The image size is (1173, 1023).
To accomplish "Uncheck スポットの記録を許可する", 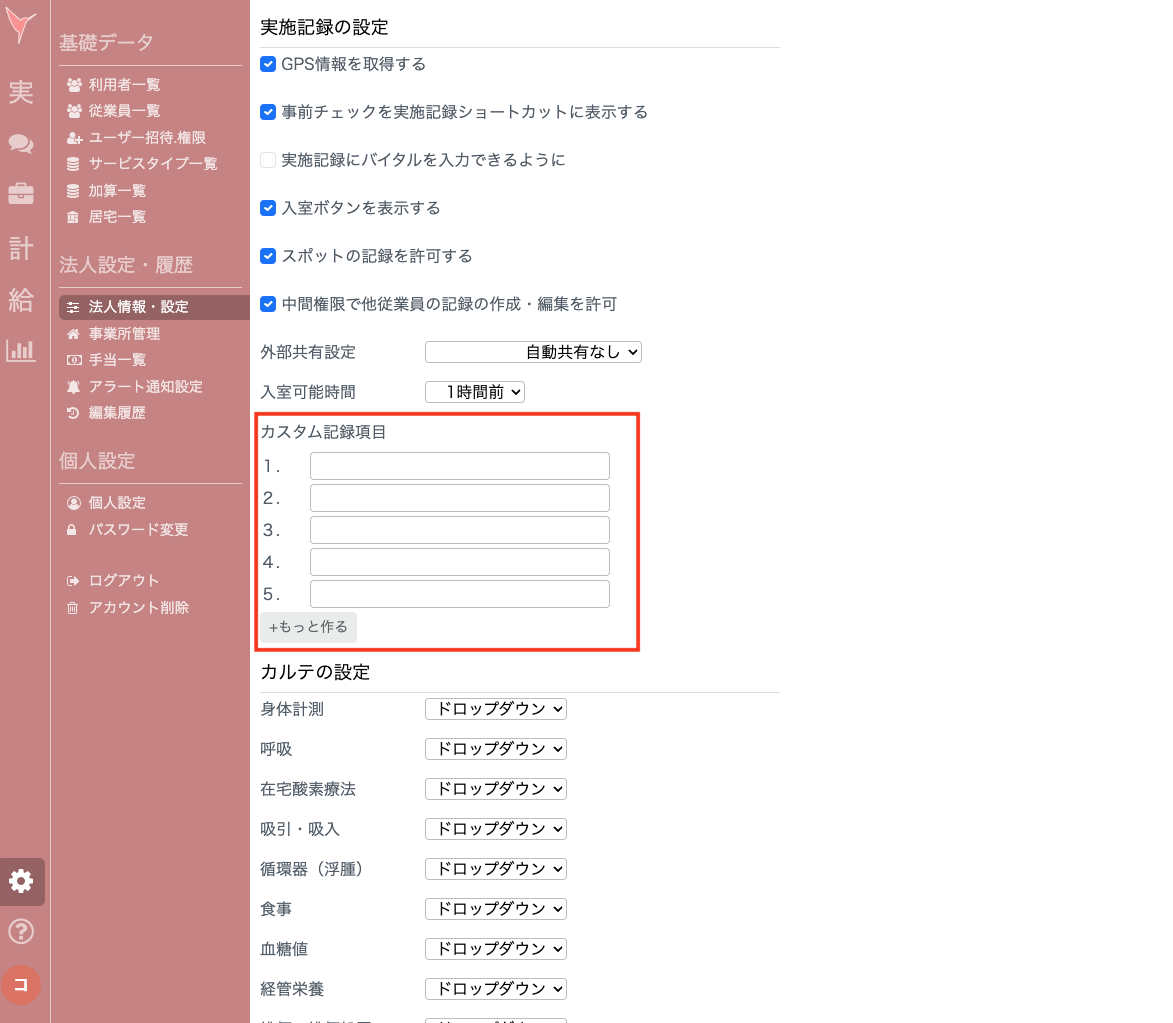I will click(268, 256).
